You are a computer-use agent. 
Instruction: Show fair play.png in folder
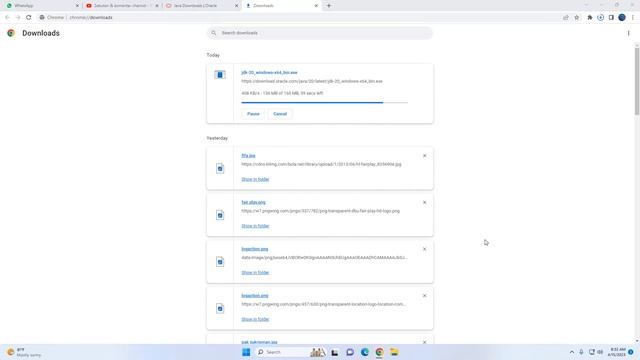pyautogui.click(x=255, y=226)
